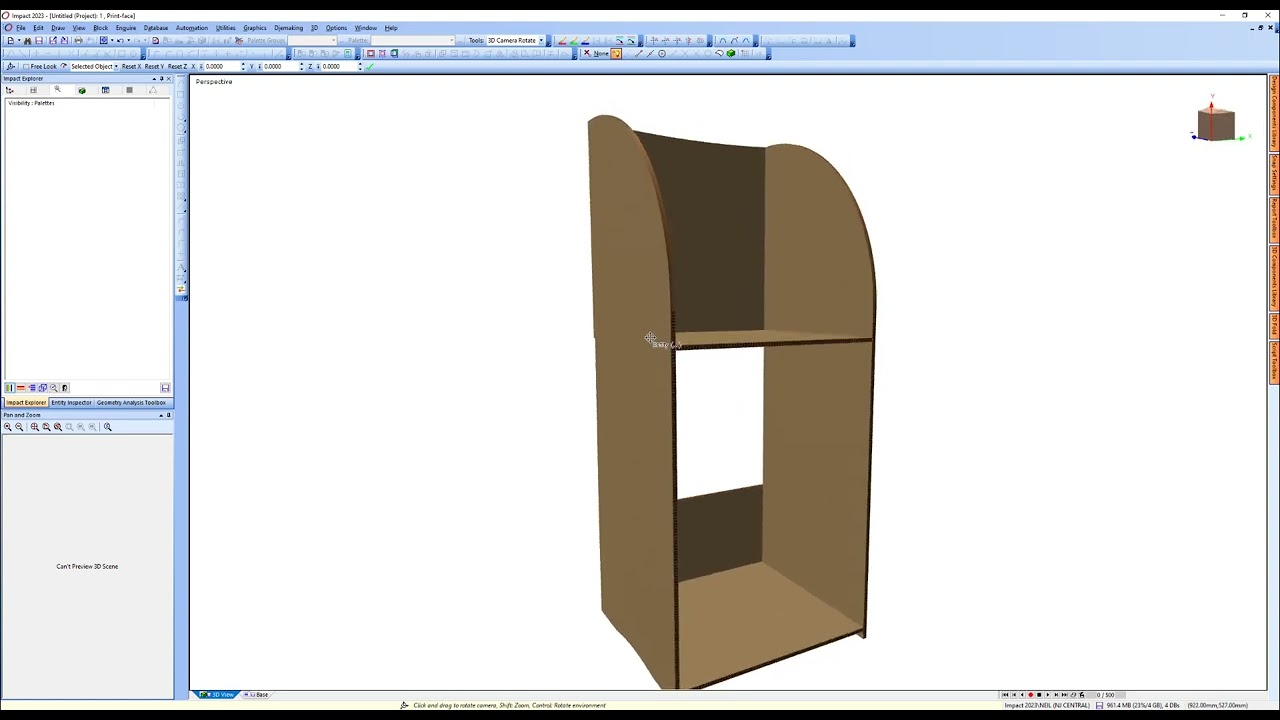Click the table icon in Impact Explorer toolbar

tap(105, 90)
